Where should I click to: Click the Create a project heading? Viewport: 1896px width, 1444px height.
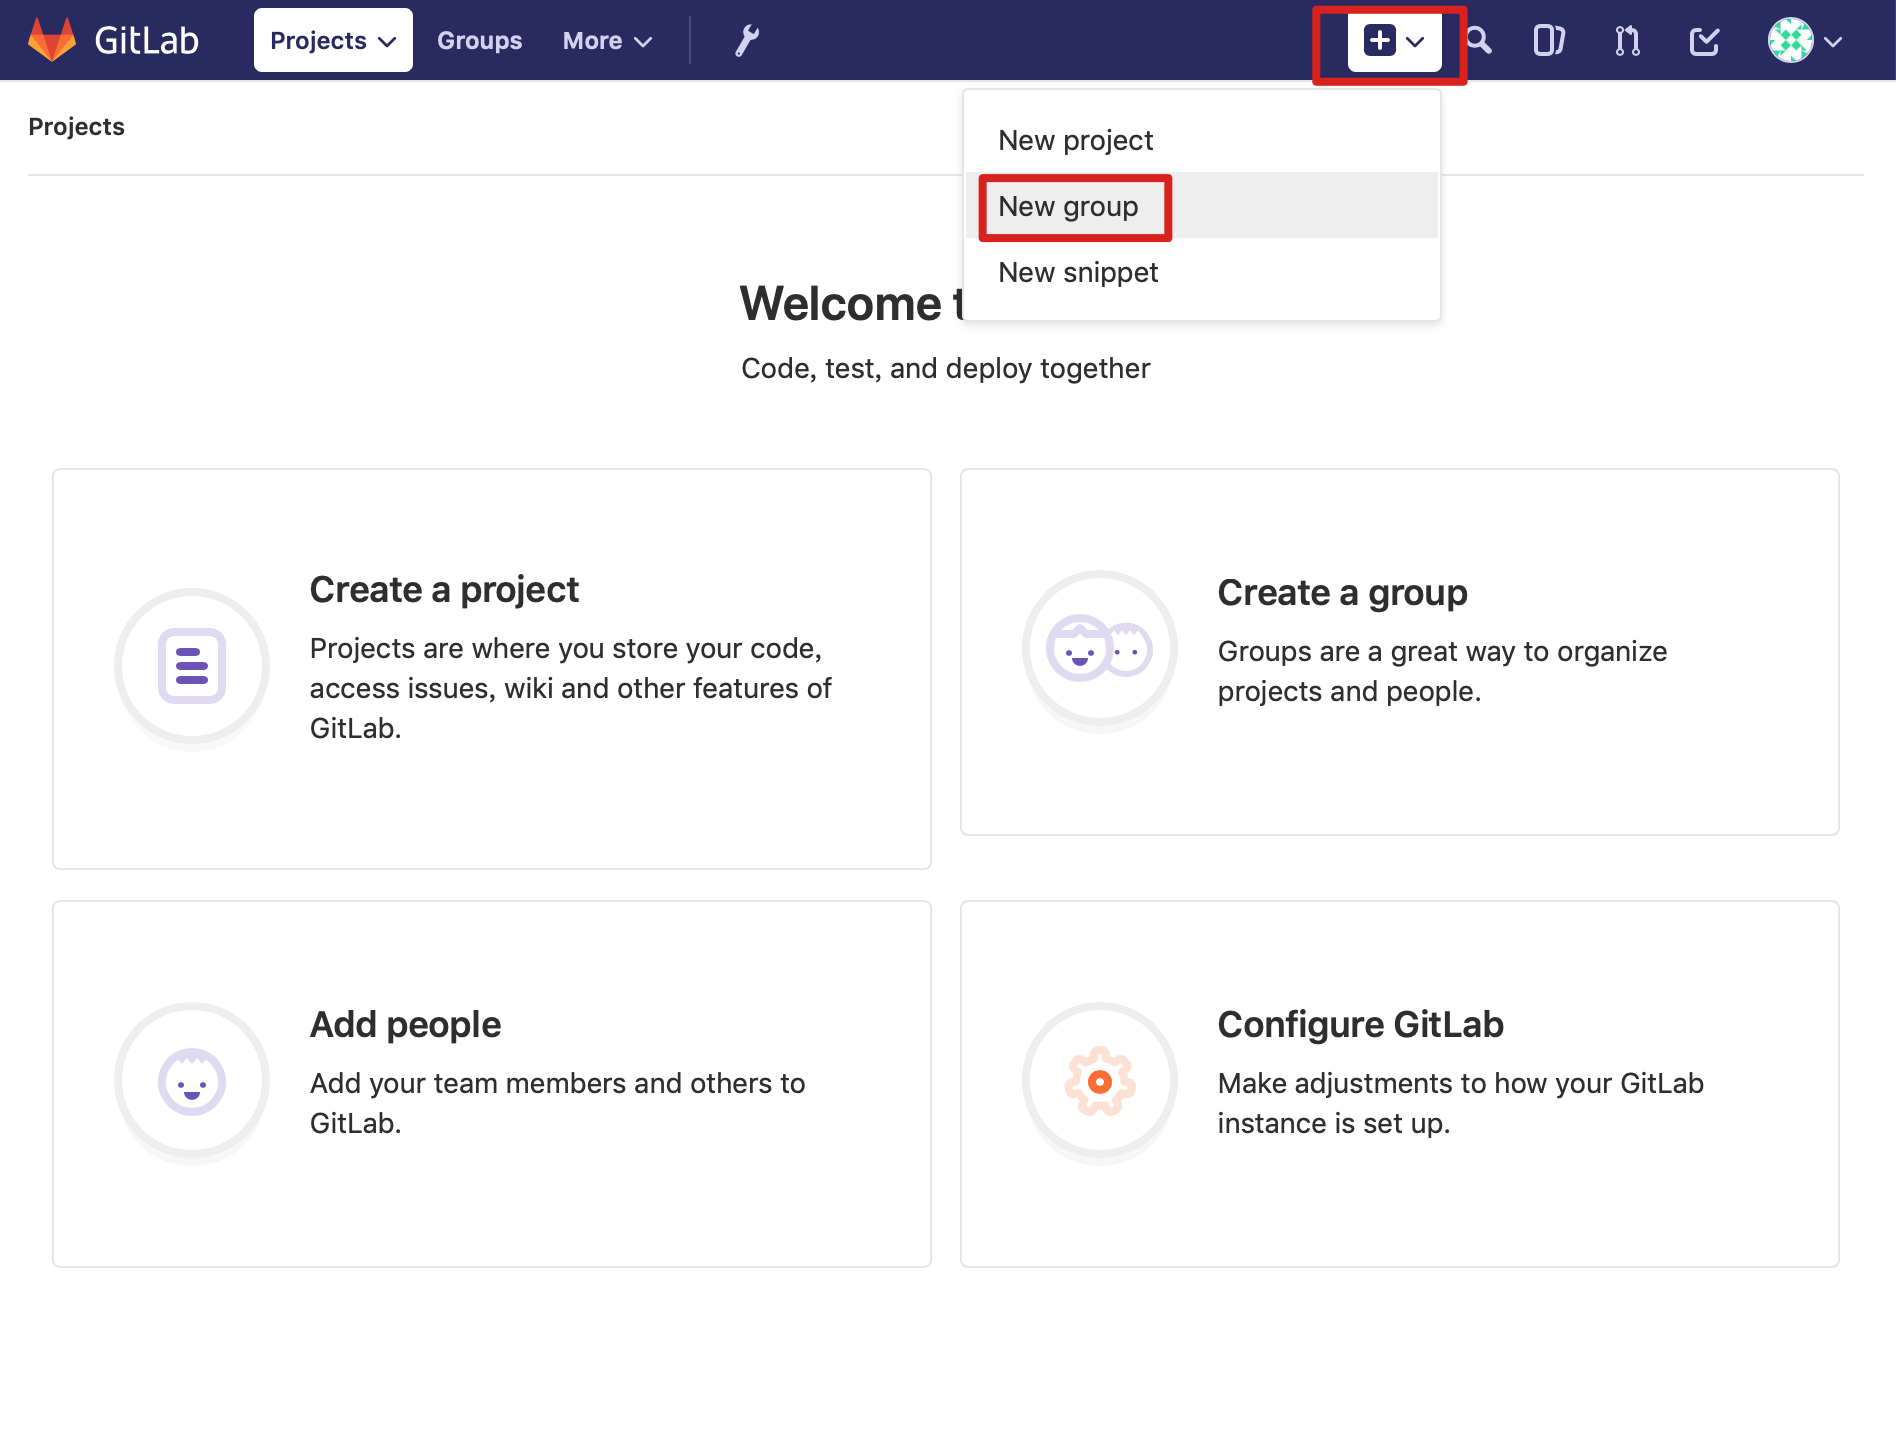coord(444,590)
